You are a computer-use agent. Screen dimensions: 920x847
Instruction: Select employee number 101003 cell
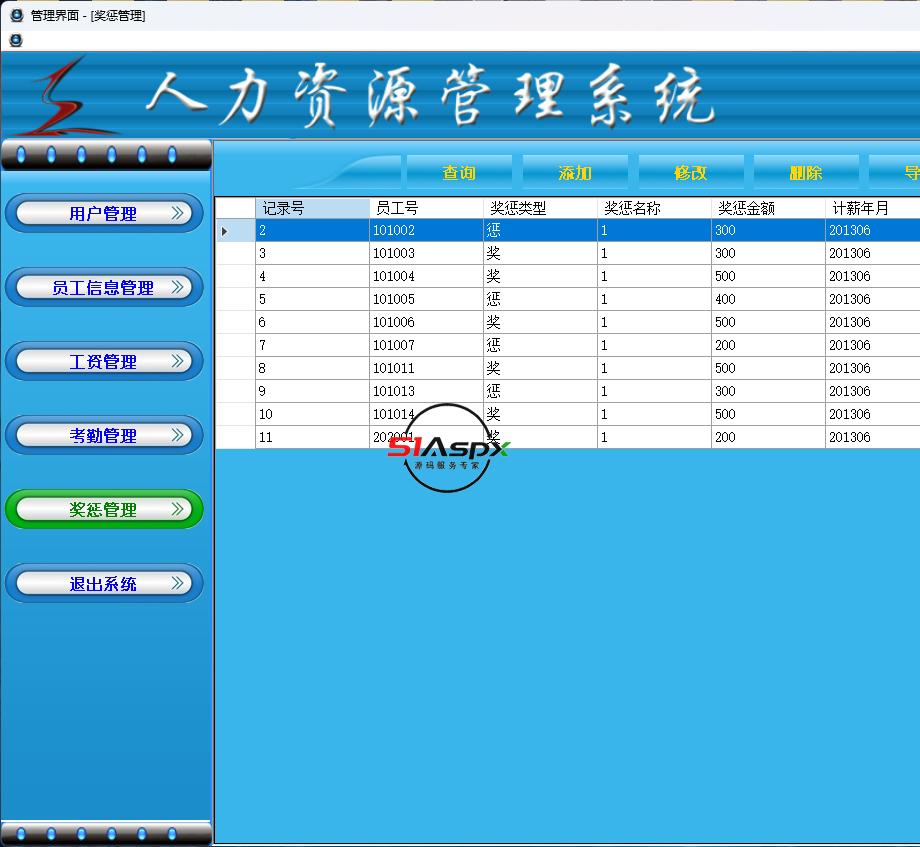point(426,253)
